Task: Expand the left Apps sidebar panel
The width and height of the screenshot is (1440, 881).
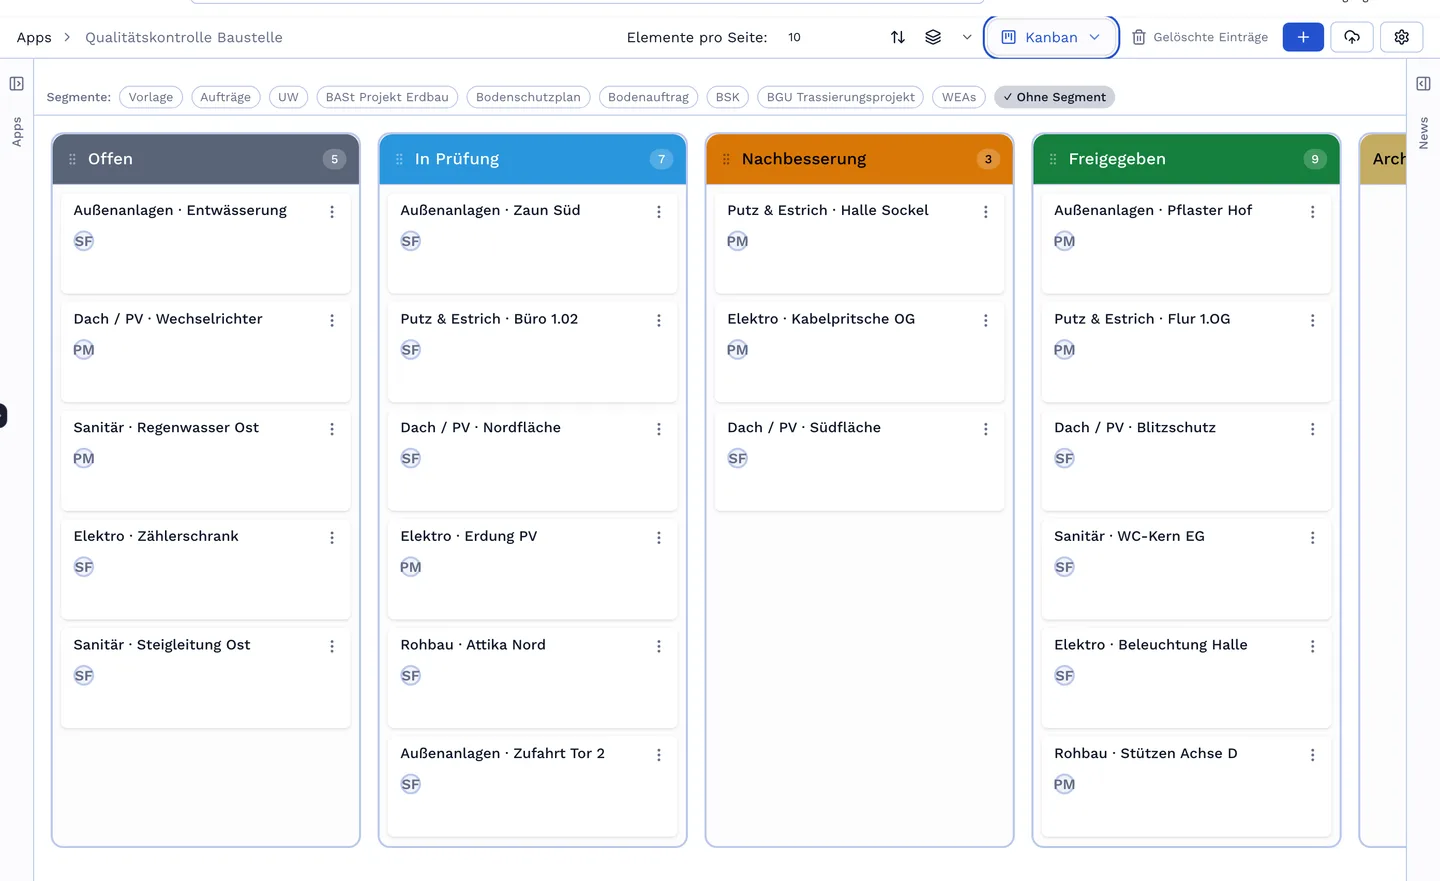Action: coord(16,84)
